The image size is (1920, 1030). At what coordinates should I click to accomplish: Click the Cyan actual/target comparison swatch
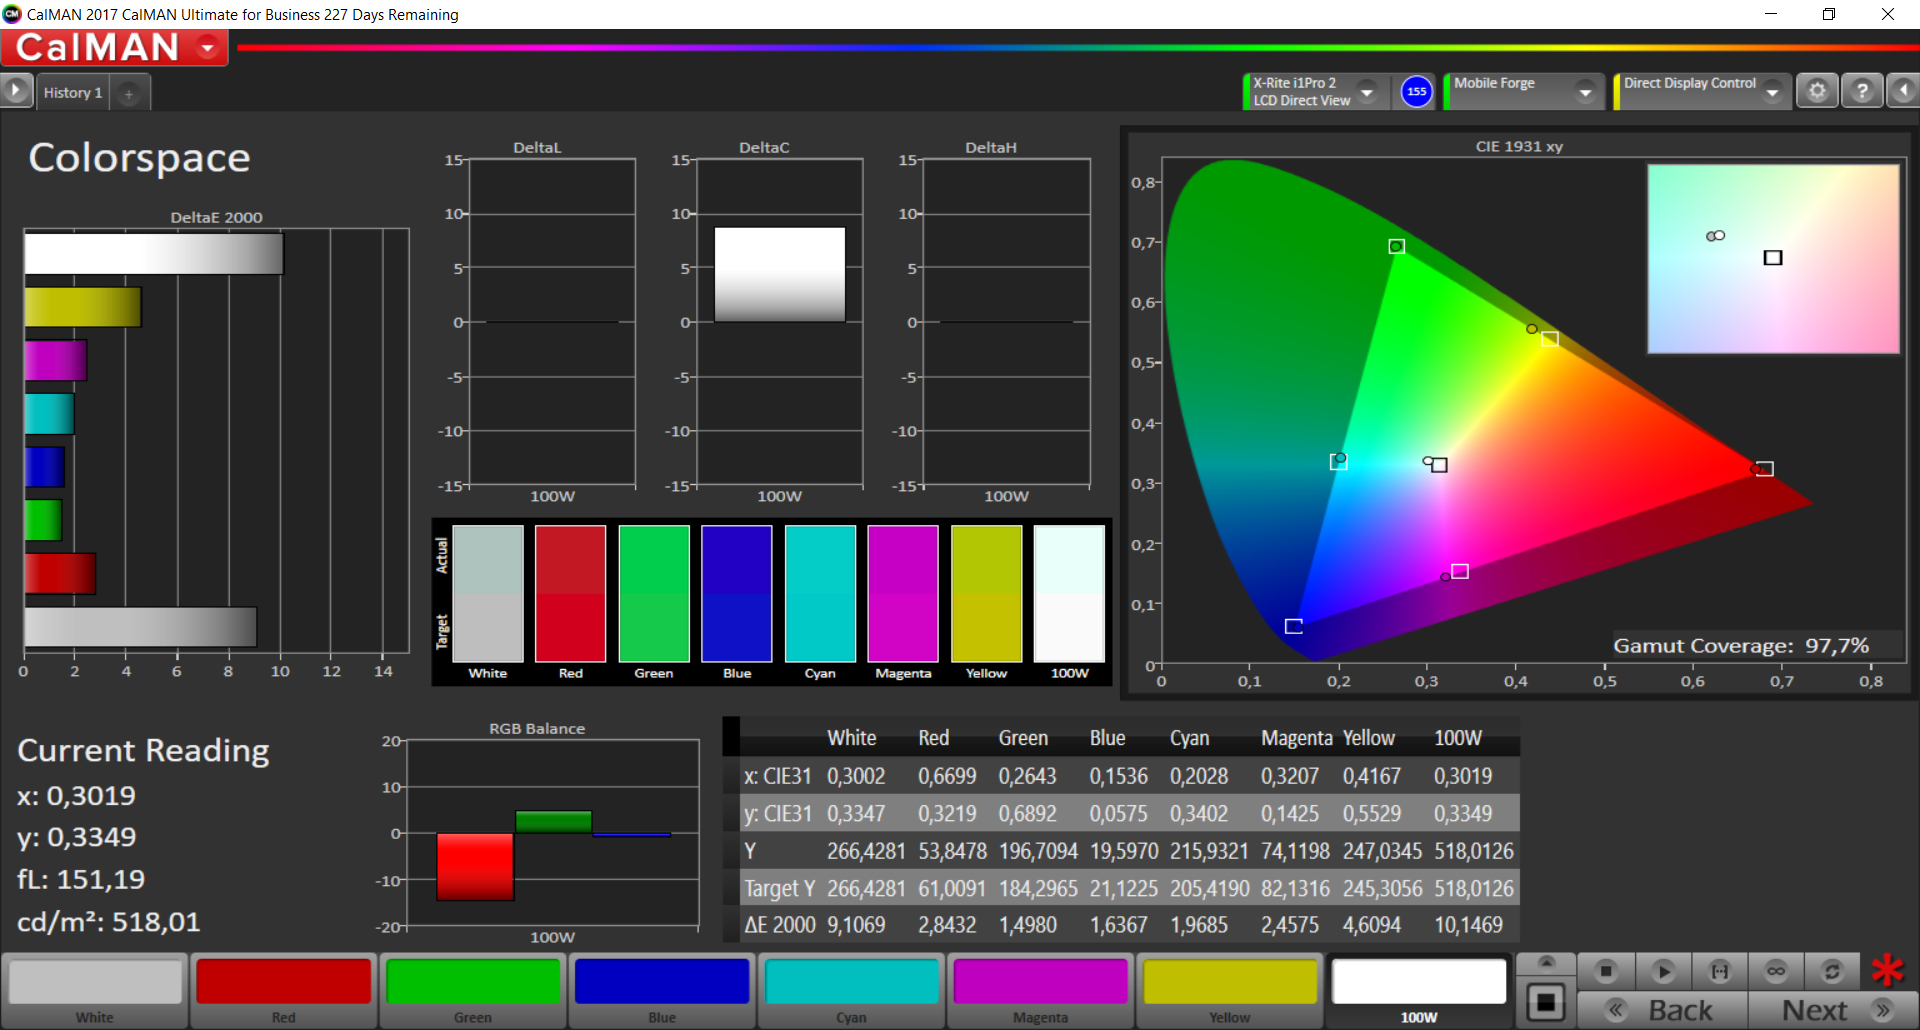pyautogui.click(x=820, y=593)
